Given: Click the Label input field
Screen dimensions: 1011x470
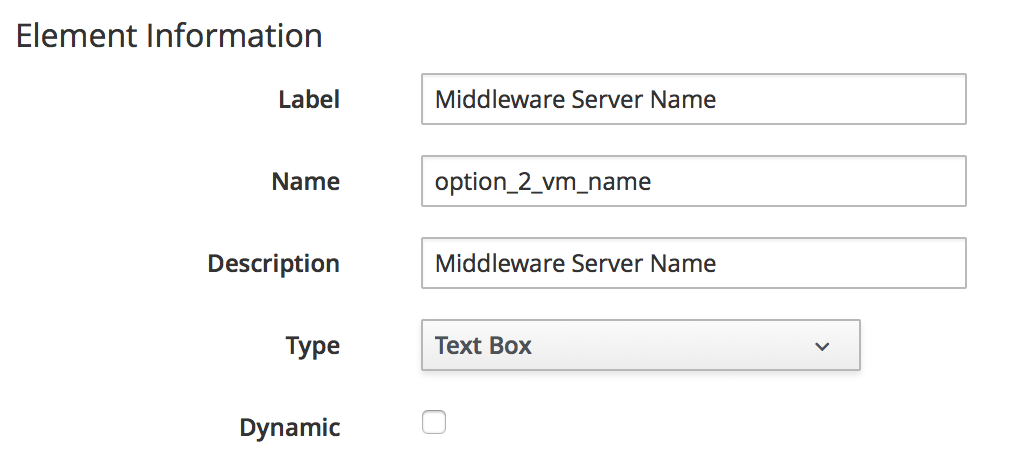Looking at the screenshot, I should [693, 99].
